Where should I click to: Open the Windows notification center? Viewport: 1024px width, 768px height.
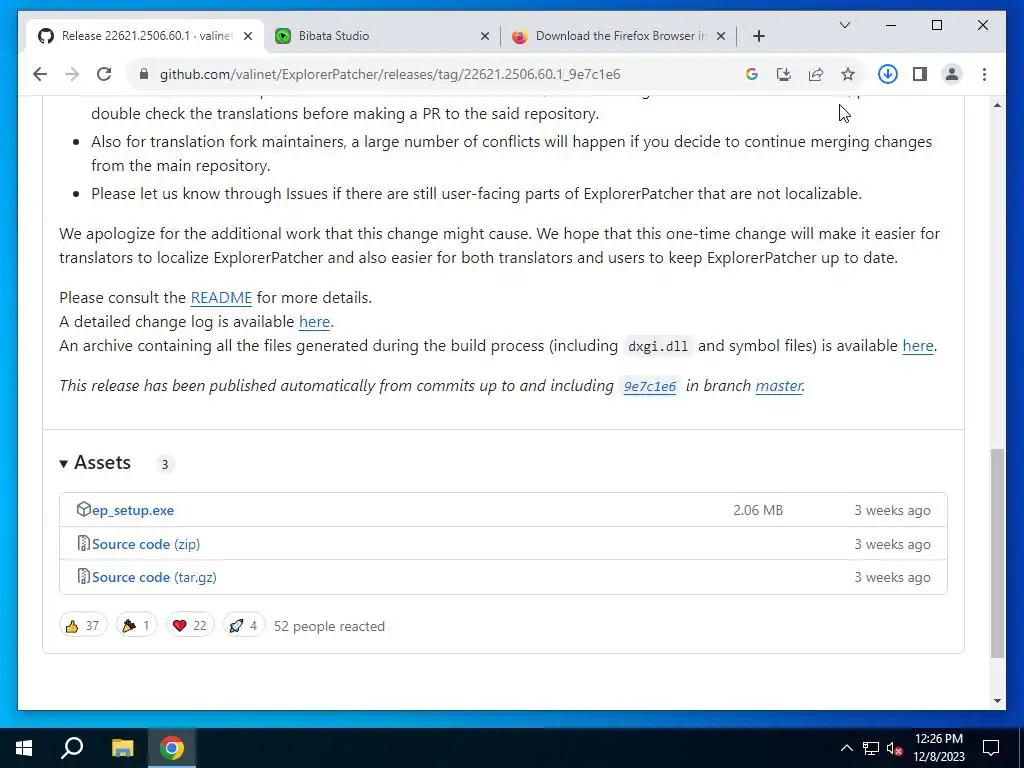[991, 748]
